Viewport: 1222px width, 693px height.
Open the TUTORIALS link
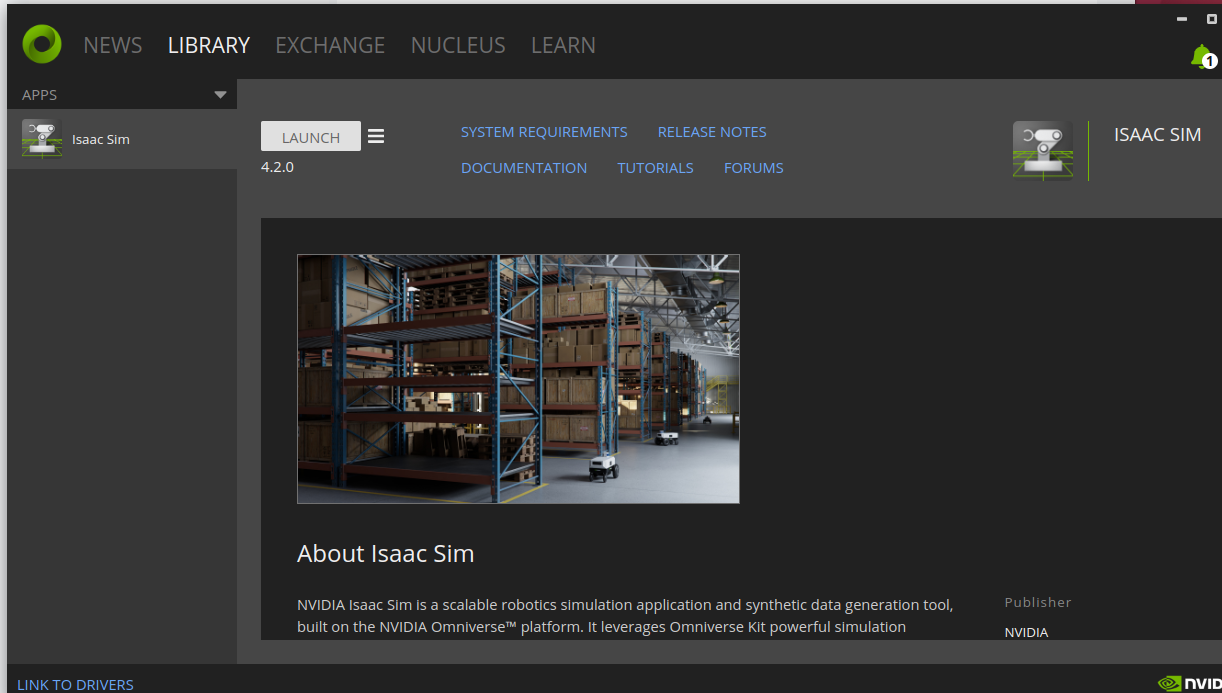pyautogui.click(x=655, y=168)
